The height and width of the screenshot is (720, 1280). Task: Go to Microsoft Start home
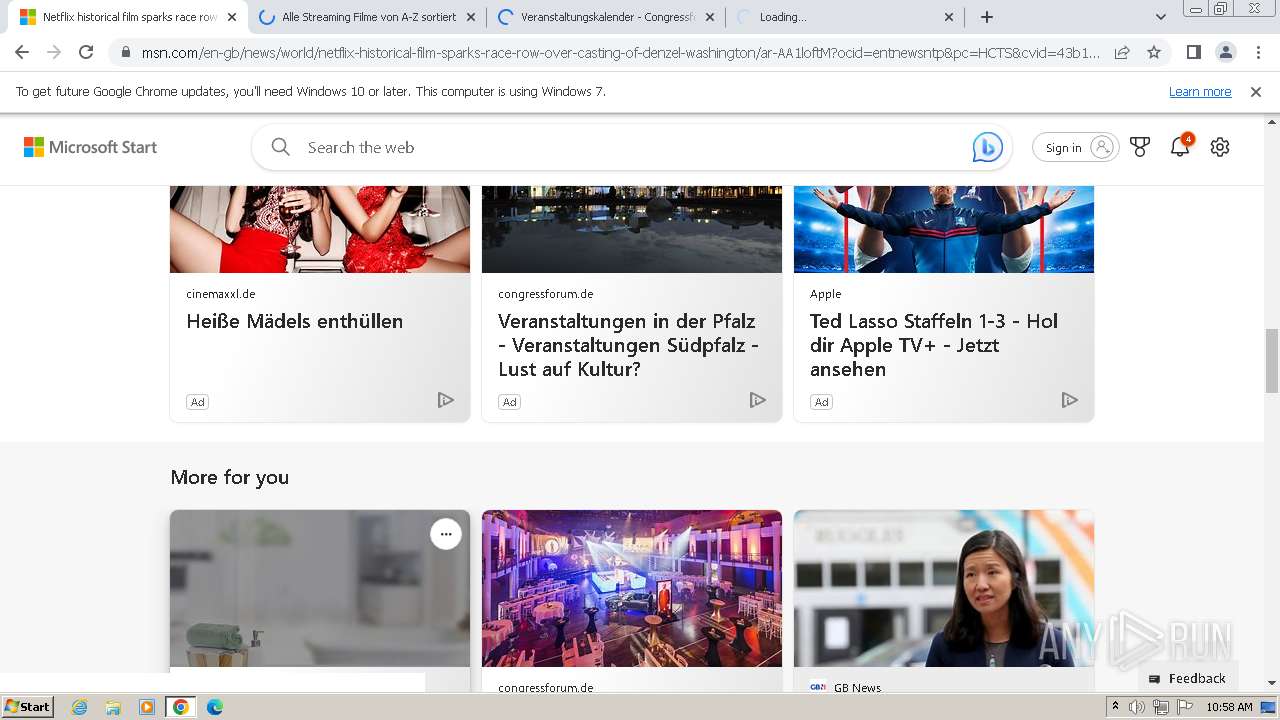point(90,147)
